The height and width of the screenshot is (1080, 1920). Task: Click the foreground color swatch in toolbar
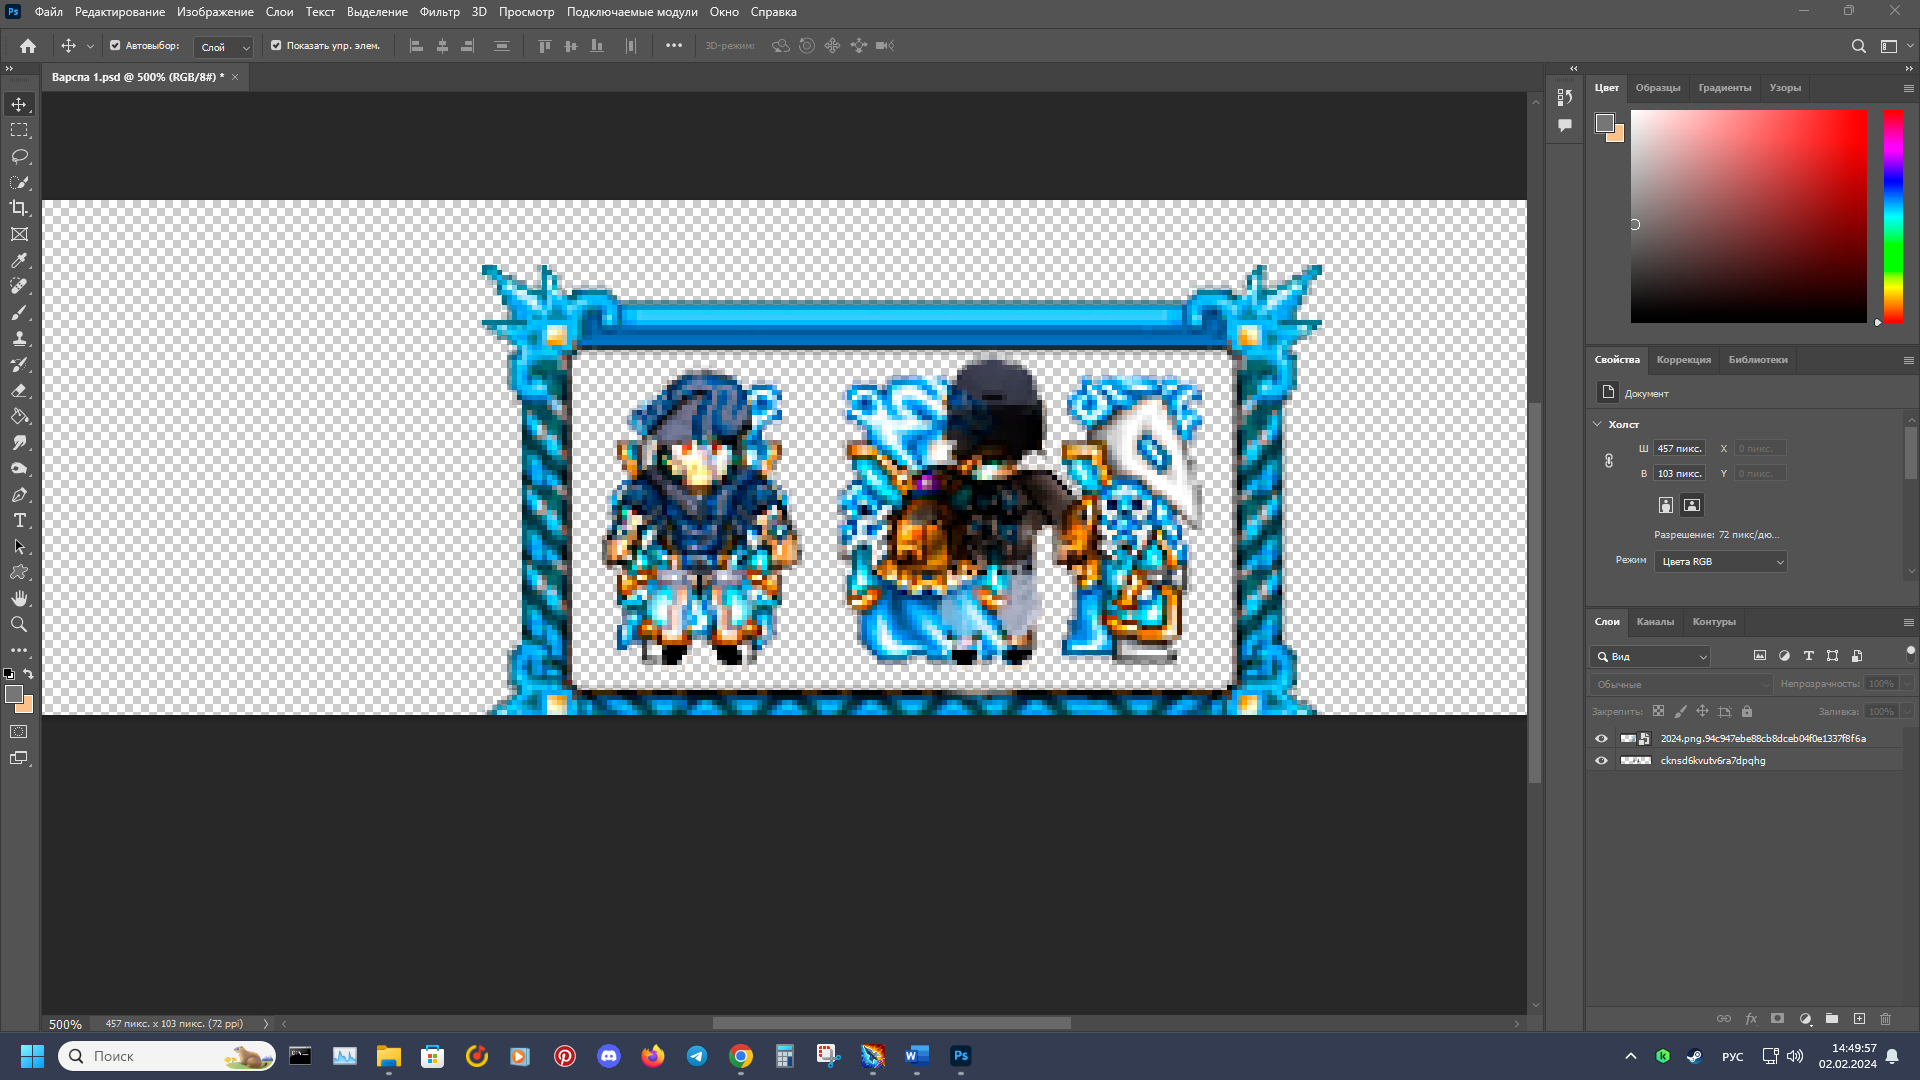13,694
